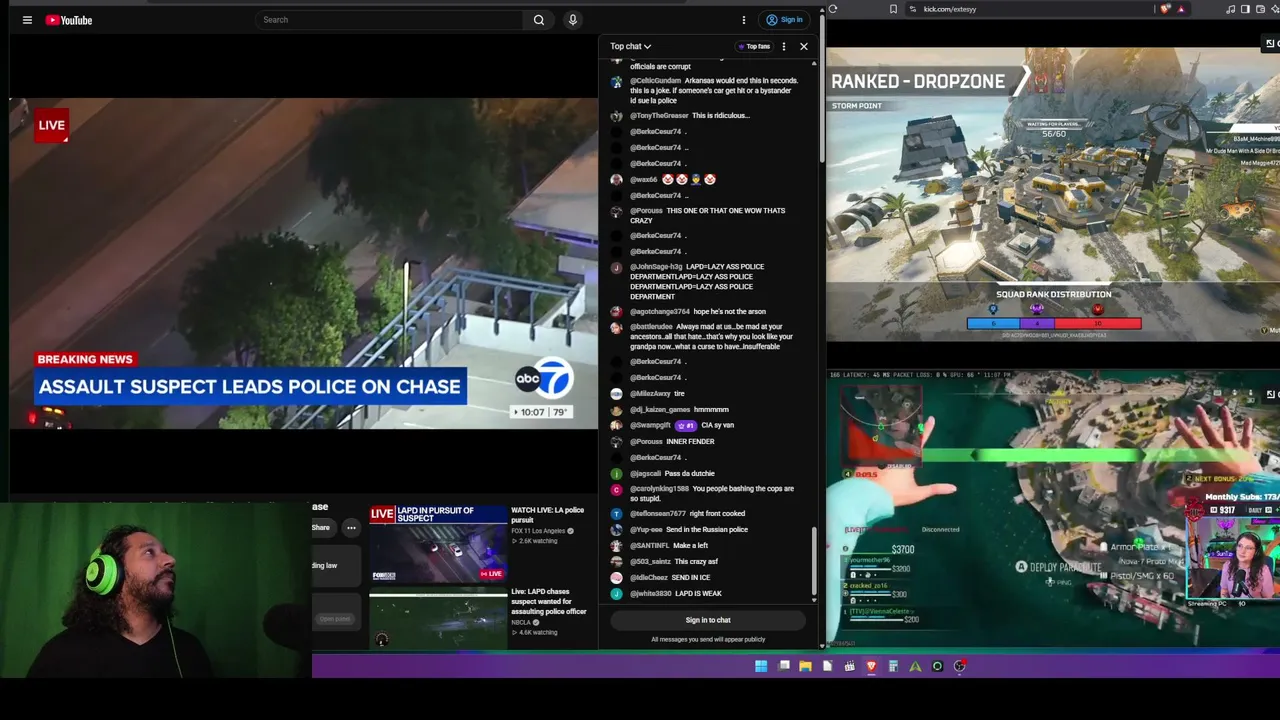Go to YouTube home via logo
This screenshot has width=1280, height=720.
(x=69, y=20)
